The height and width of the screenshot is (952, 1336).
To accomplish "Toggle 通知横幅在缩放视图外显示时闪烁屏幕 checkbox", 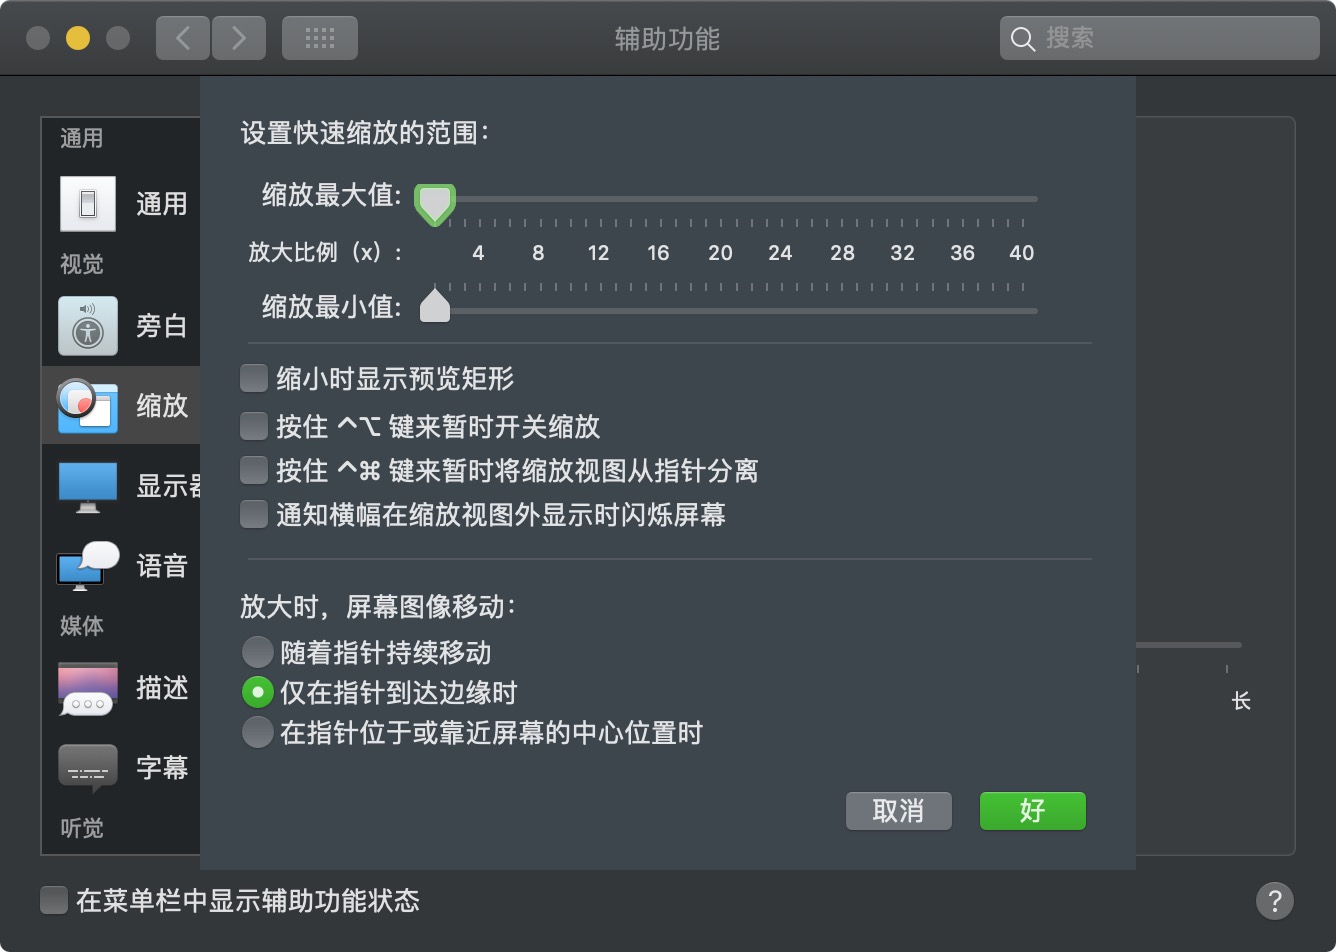I will (x=254, y=515).
